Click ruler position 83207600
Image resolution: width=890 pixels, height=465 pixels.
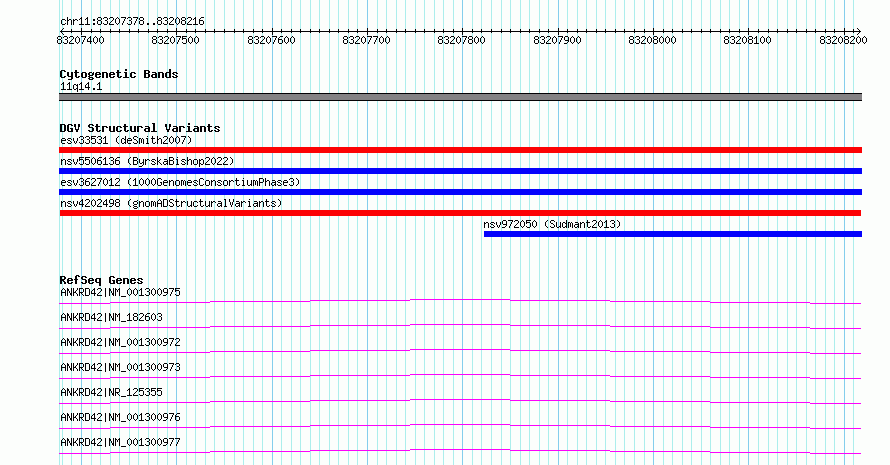pyautogui.click(x=271, y=40)
